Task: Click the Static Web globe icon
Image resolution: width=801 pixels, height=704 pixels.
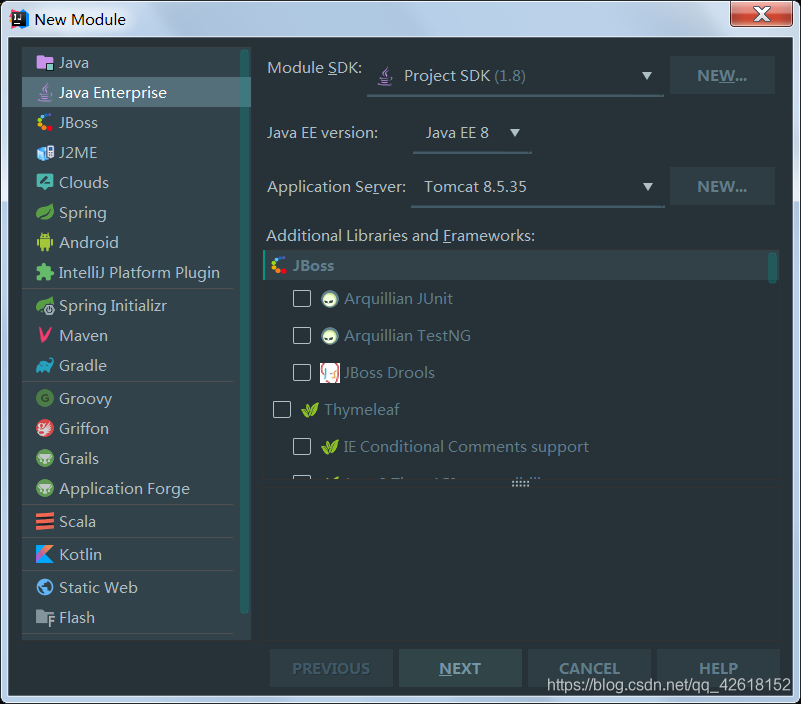Action: pyautogui.click(x=45, y=587)
